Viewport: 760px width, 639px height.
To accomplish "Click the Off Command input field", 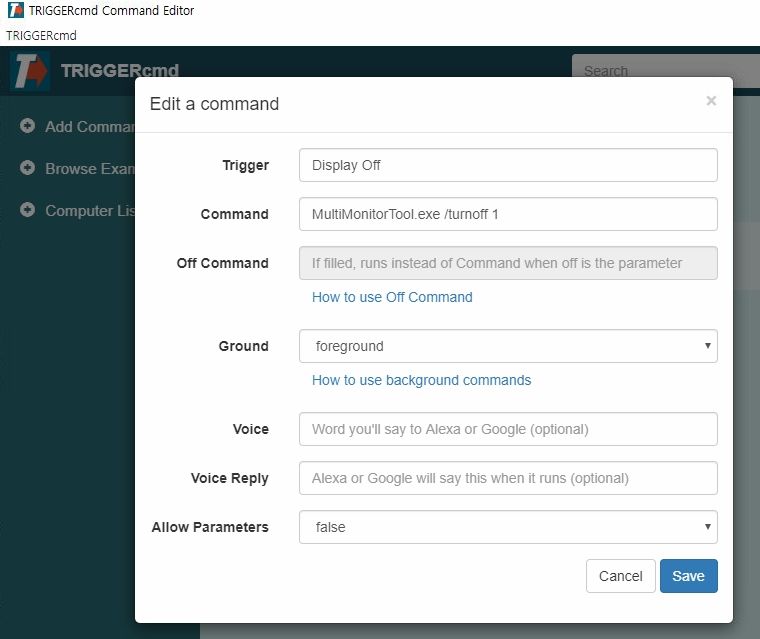I will (x=508, y=263).
